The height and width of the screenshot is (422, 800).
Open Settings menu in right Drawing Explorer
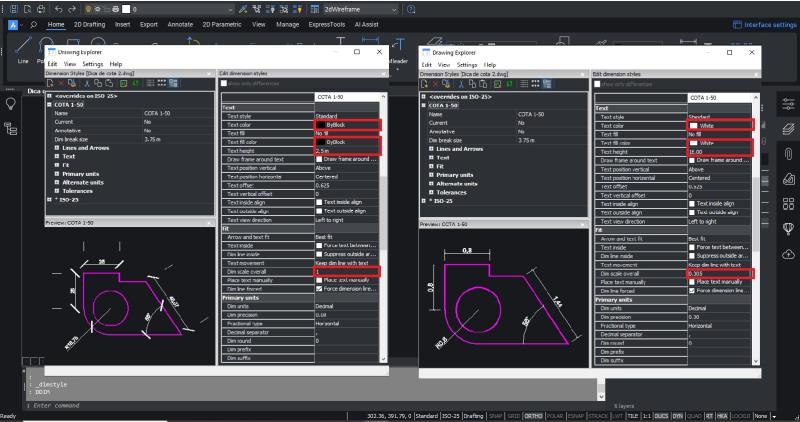click(x=467, y=63)
